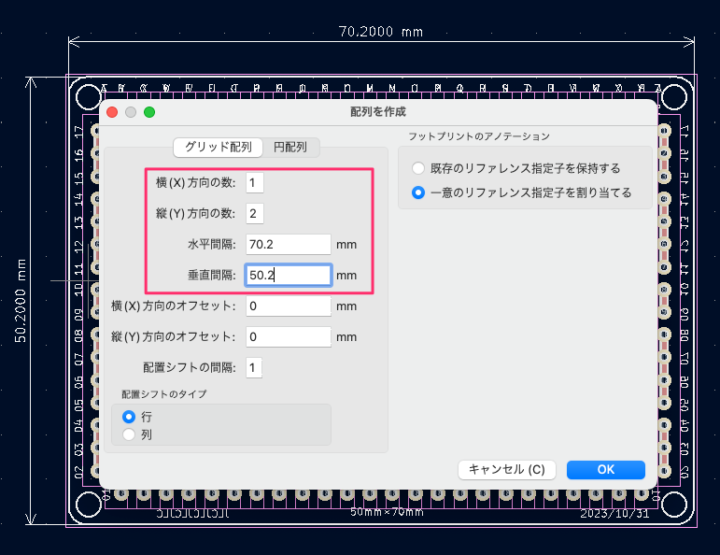Close the dialog with red button
This screenshot has width=720, height=555.
coord(112,112)
